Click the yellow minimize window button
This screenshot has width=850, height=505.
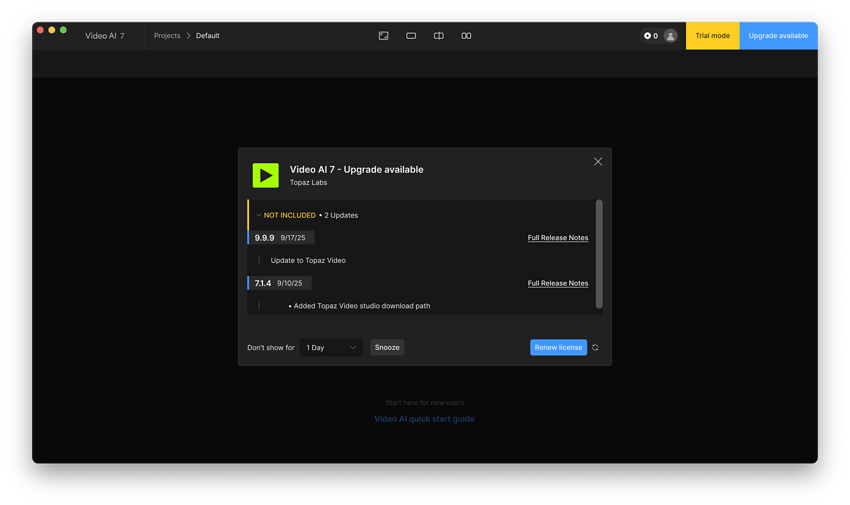(51, 30)
